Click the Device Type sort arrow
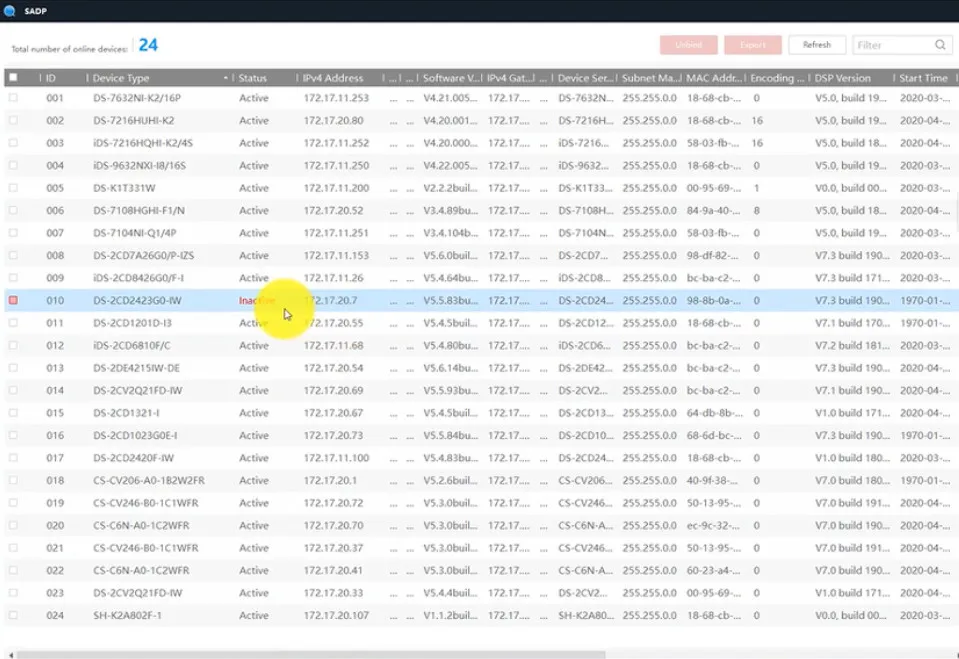Viewport: 959px width, 659px height. coord(226,78)
